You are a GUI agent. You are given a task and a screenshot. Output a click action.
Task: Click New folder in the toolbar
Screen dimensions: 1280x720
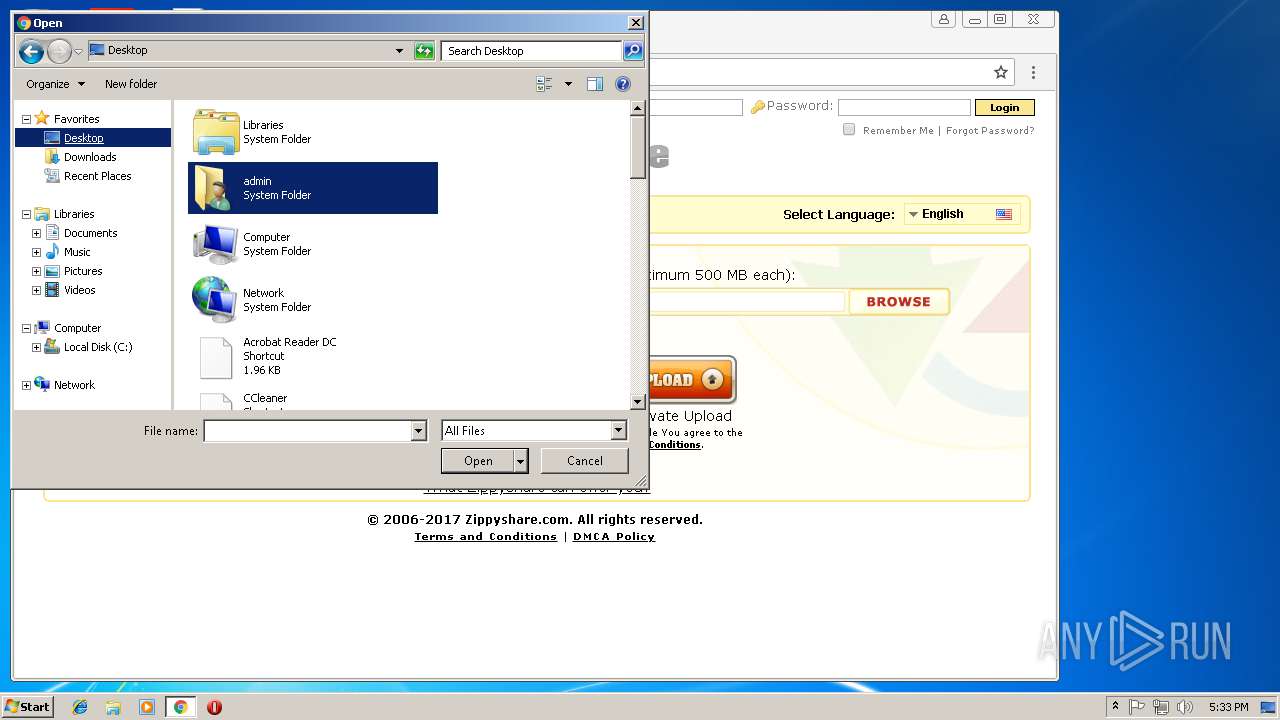tap(131, 84)
